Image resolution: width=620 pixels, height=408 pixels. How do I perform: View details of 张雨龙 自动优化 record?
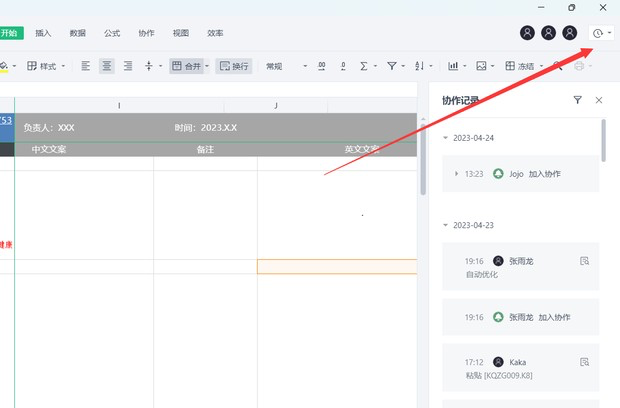click(584, 261)
